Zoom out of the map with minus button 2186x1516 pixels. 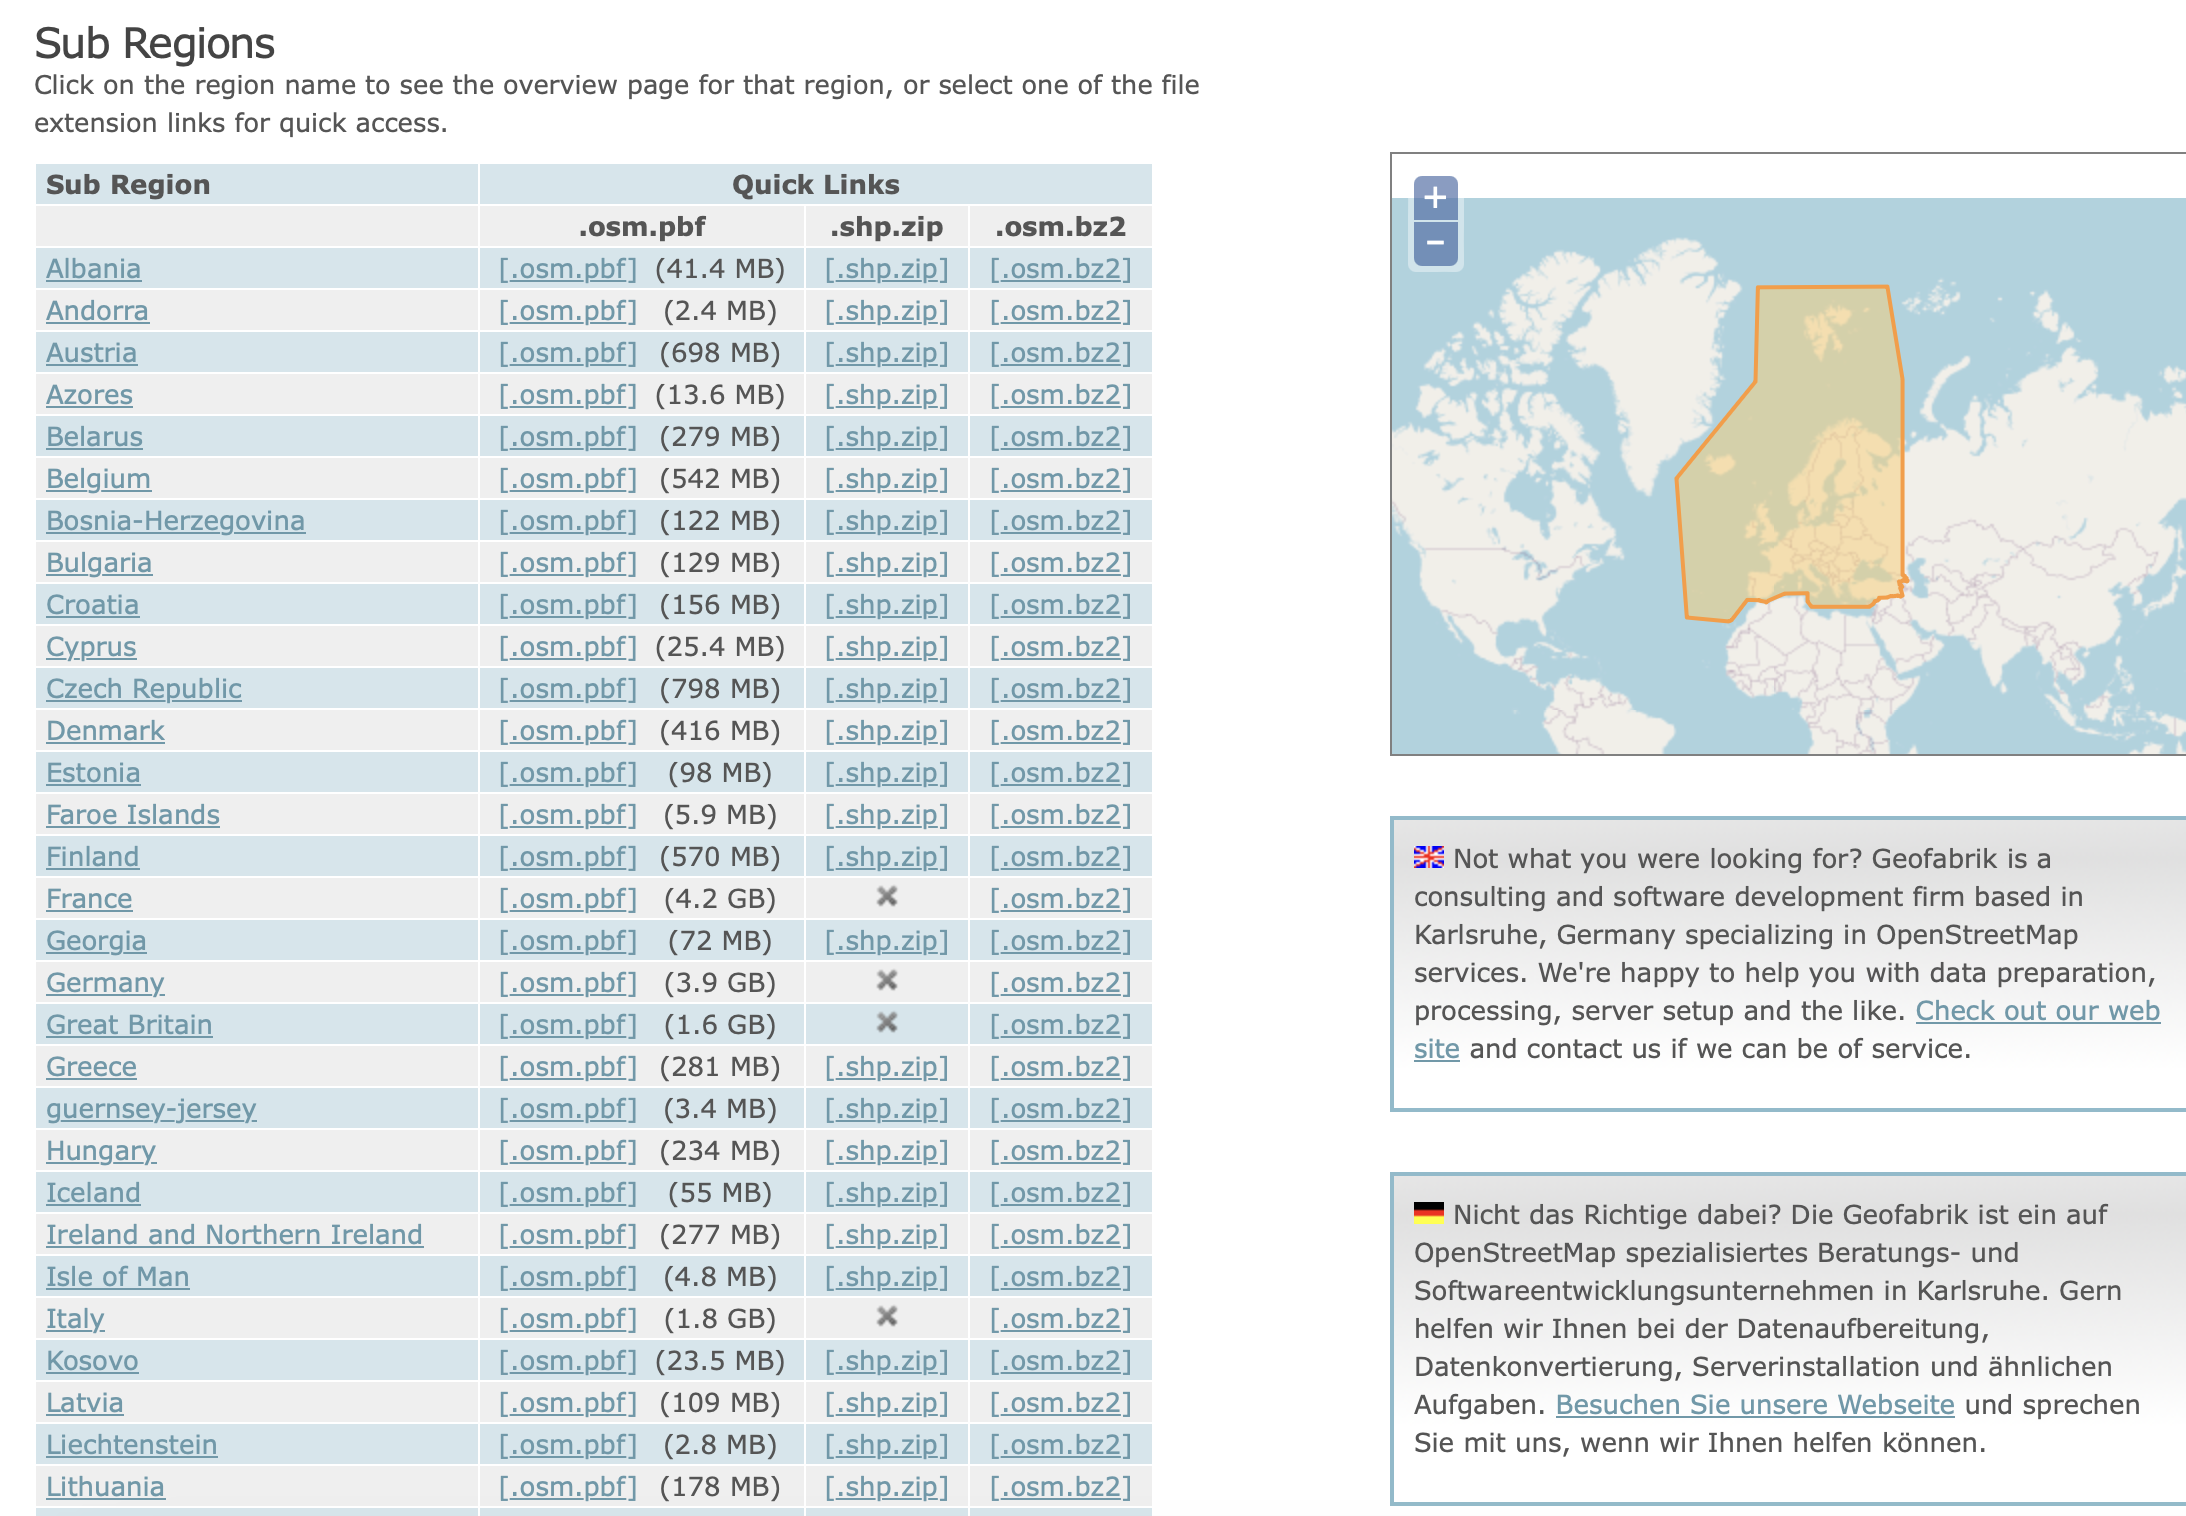point(1435,243)
